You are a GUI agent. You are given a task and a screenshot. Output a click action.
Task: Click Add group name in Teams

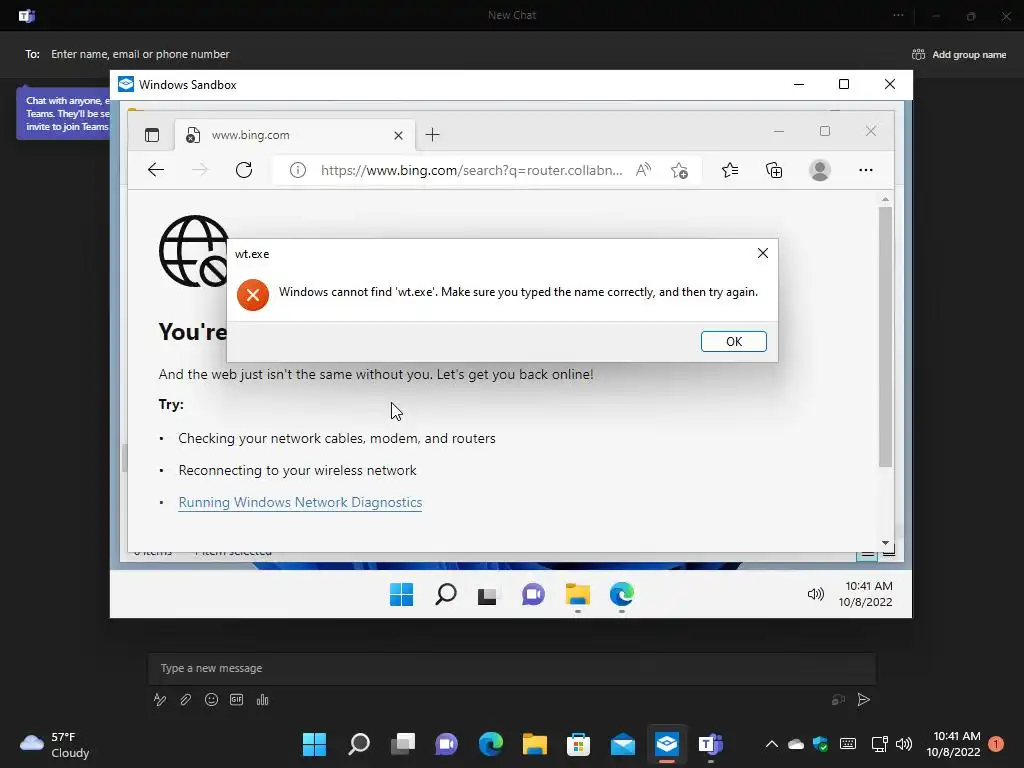pyautogui.click(x=959, y=55)
